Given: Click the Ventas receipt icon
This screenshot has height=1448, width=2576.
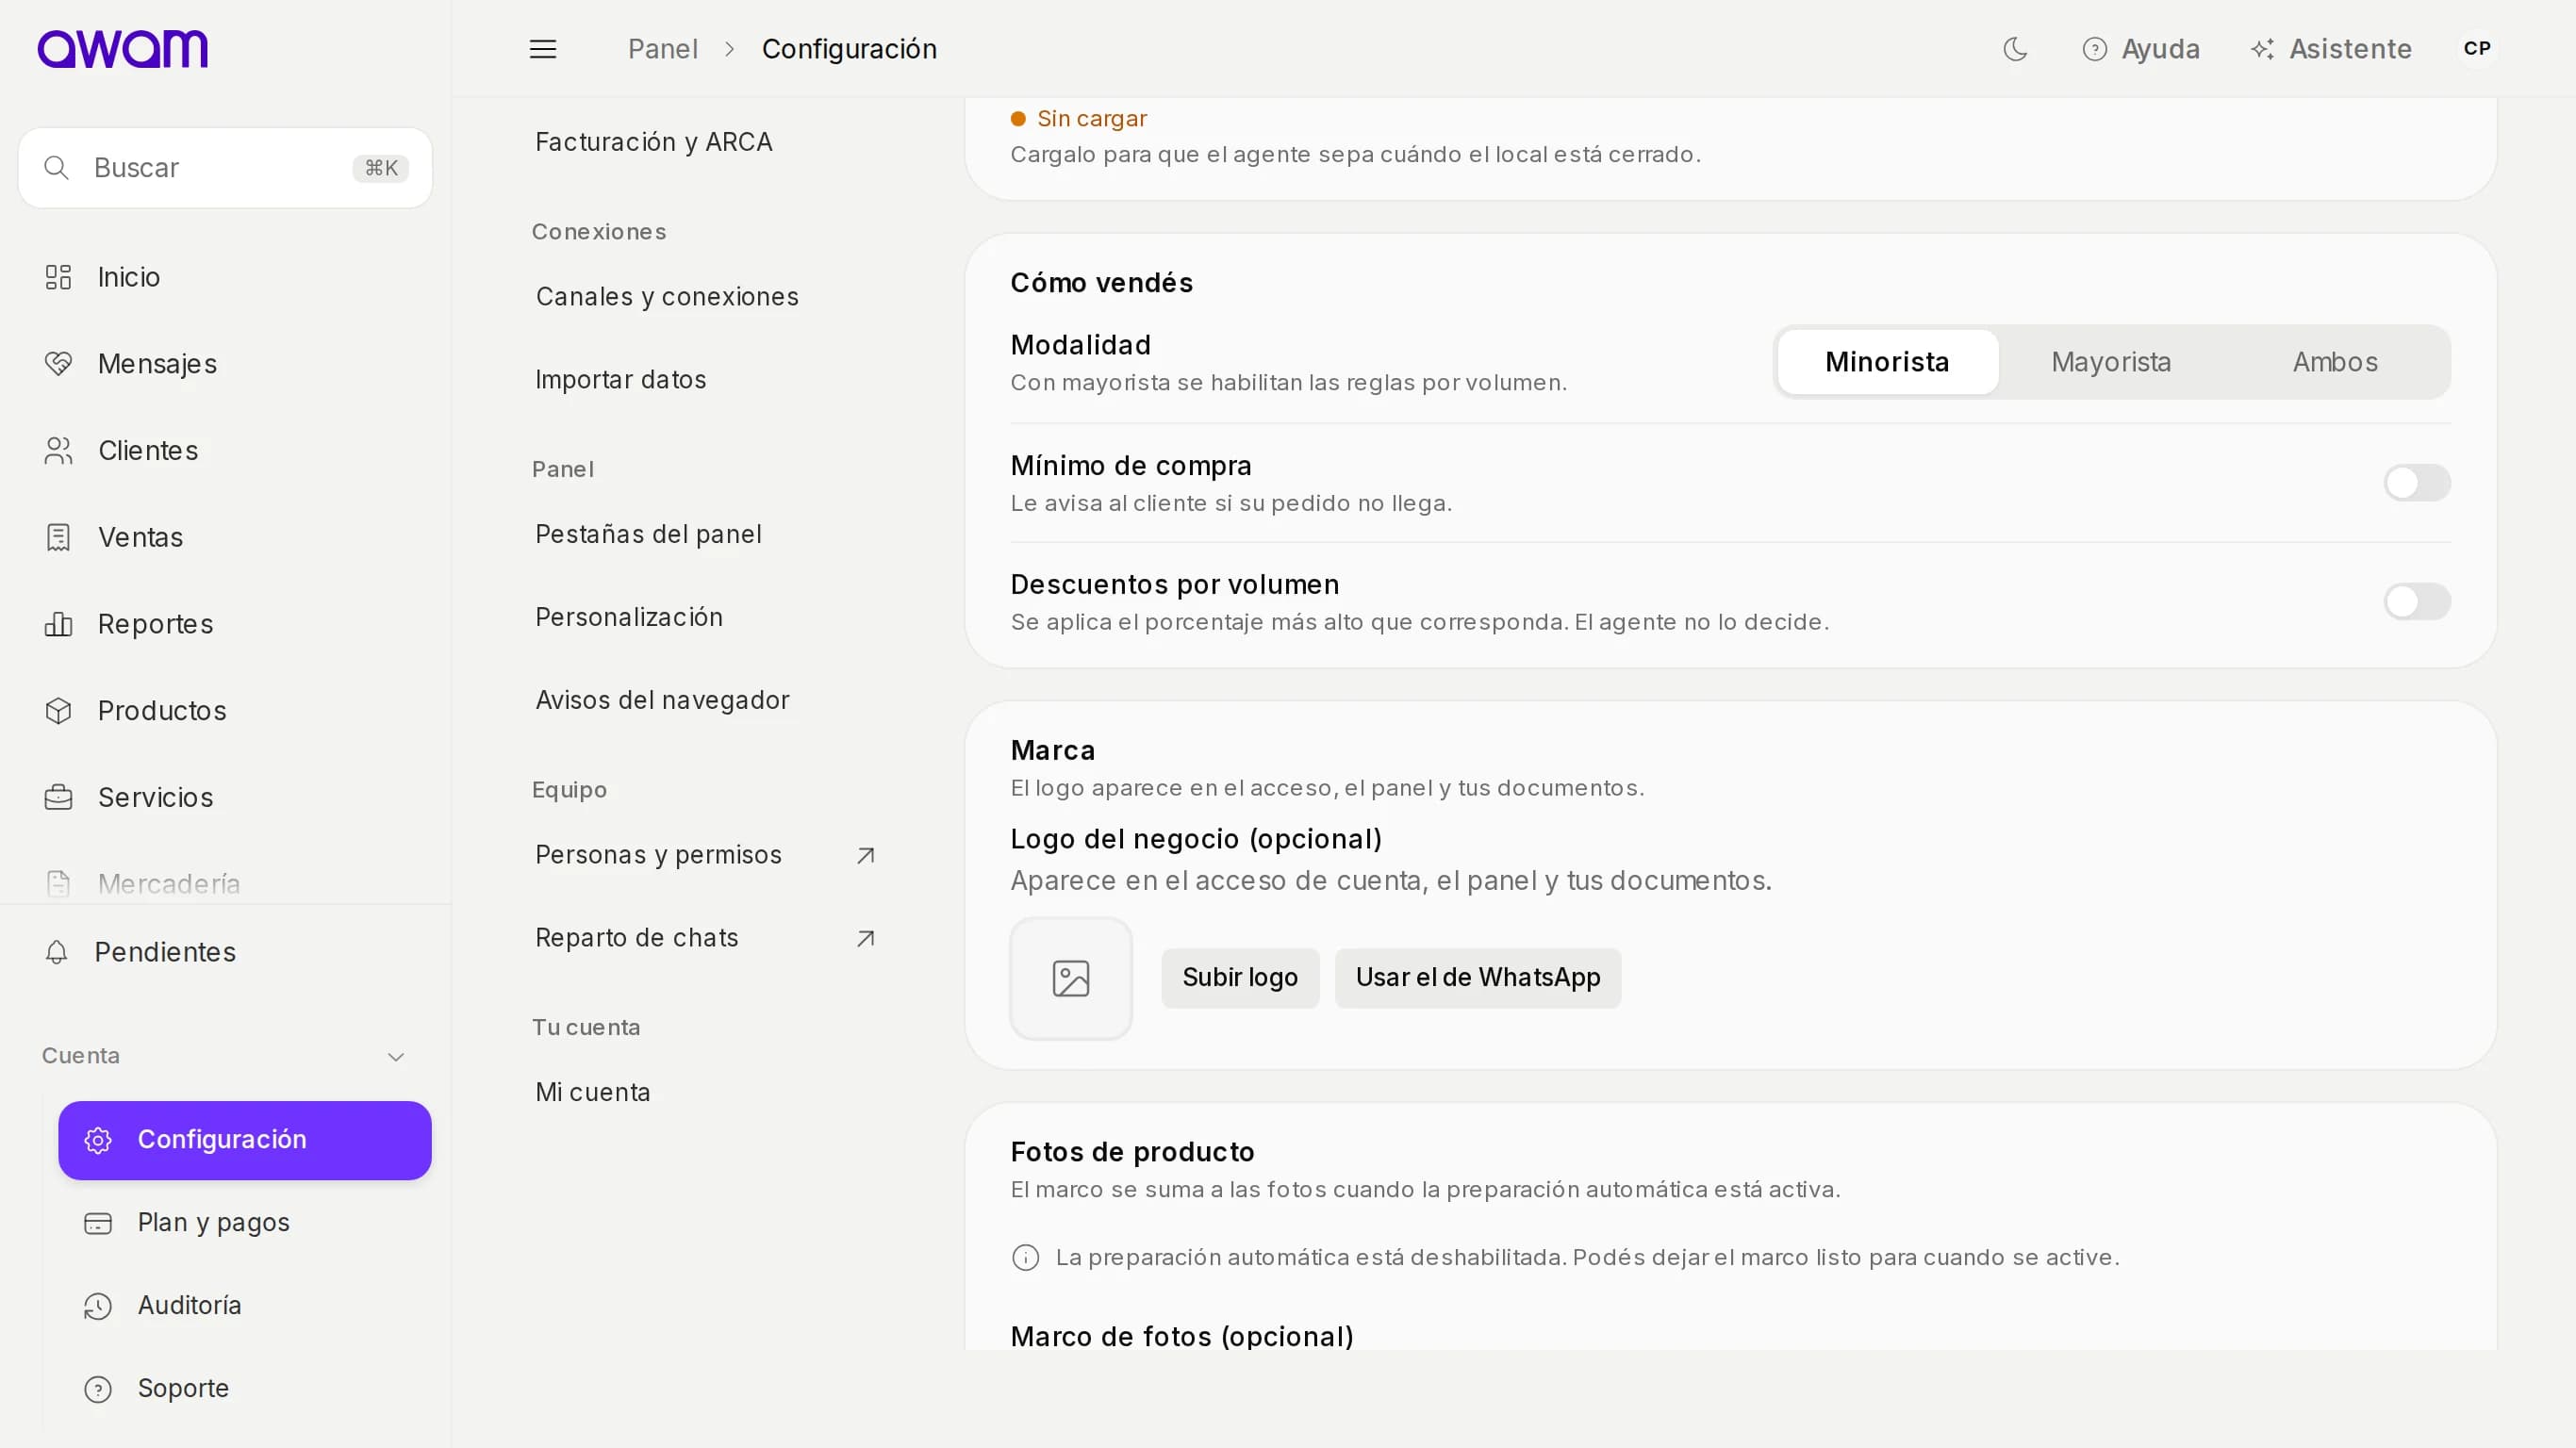Looking at the screenshot, I should click(x=58, y=537).
